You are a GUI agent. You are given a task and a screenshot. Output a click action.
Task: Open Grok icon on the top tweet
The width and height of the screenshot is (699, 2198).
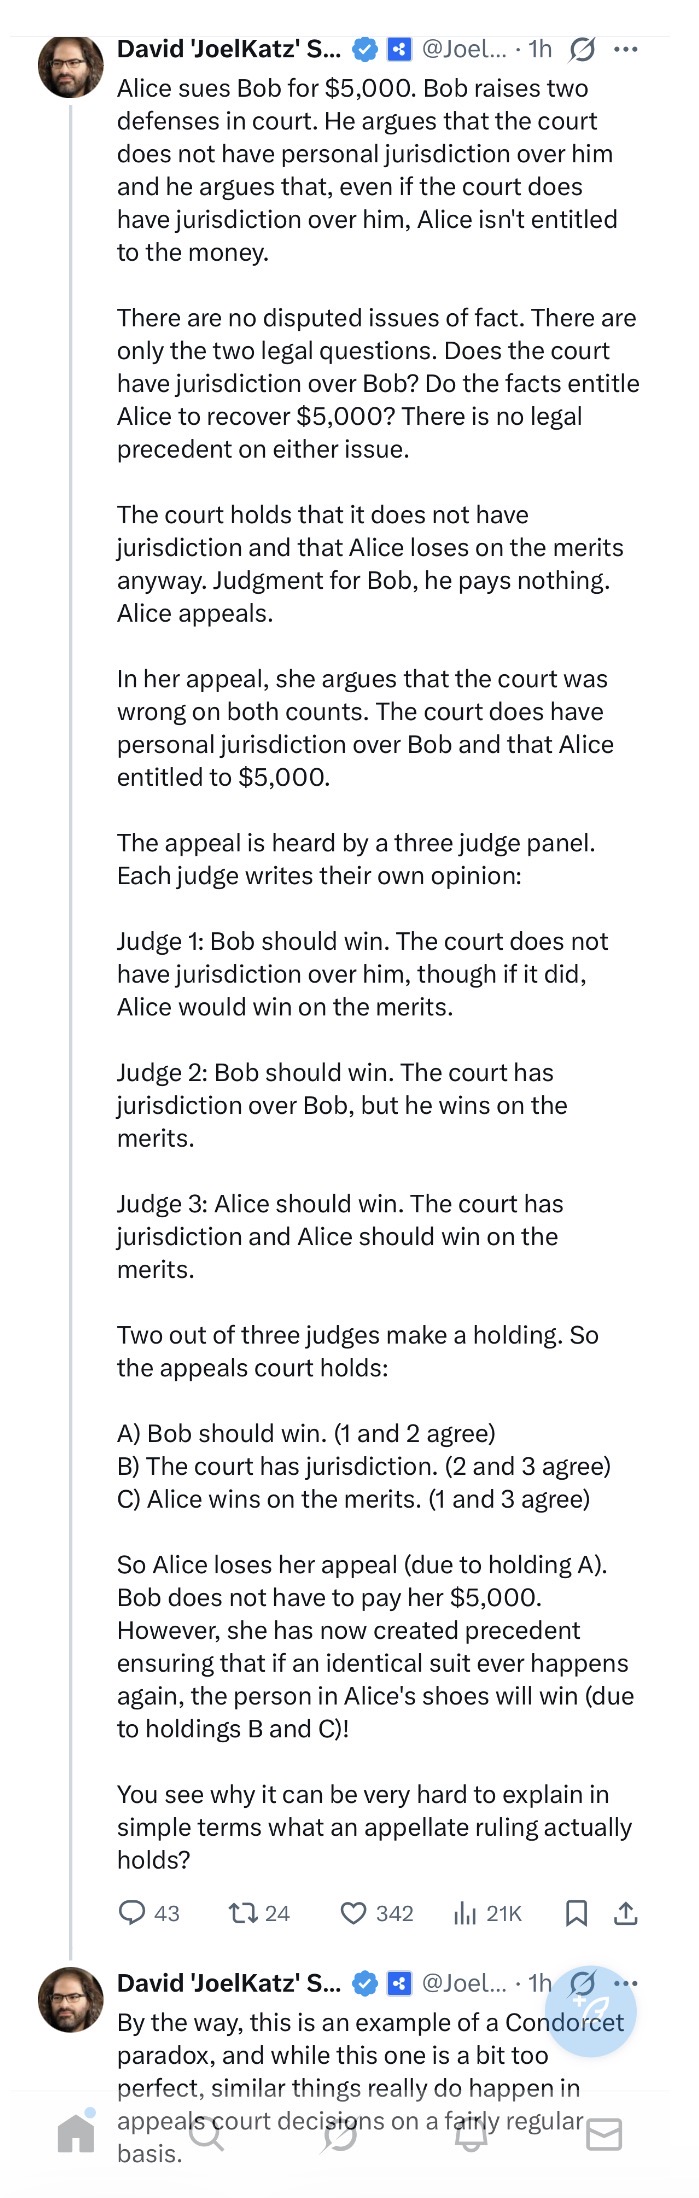[x=581, y=49]
